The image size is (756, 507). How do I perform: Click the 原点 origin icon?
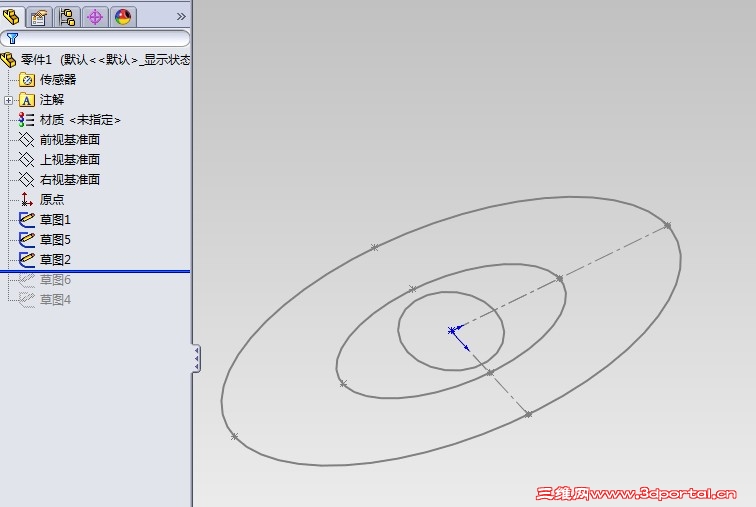click(27, 200)
